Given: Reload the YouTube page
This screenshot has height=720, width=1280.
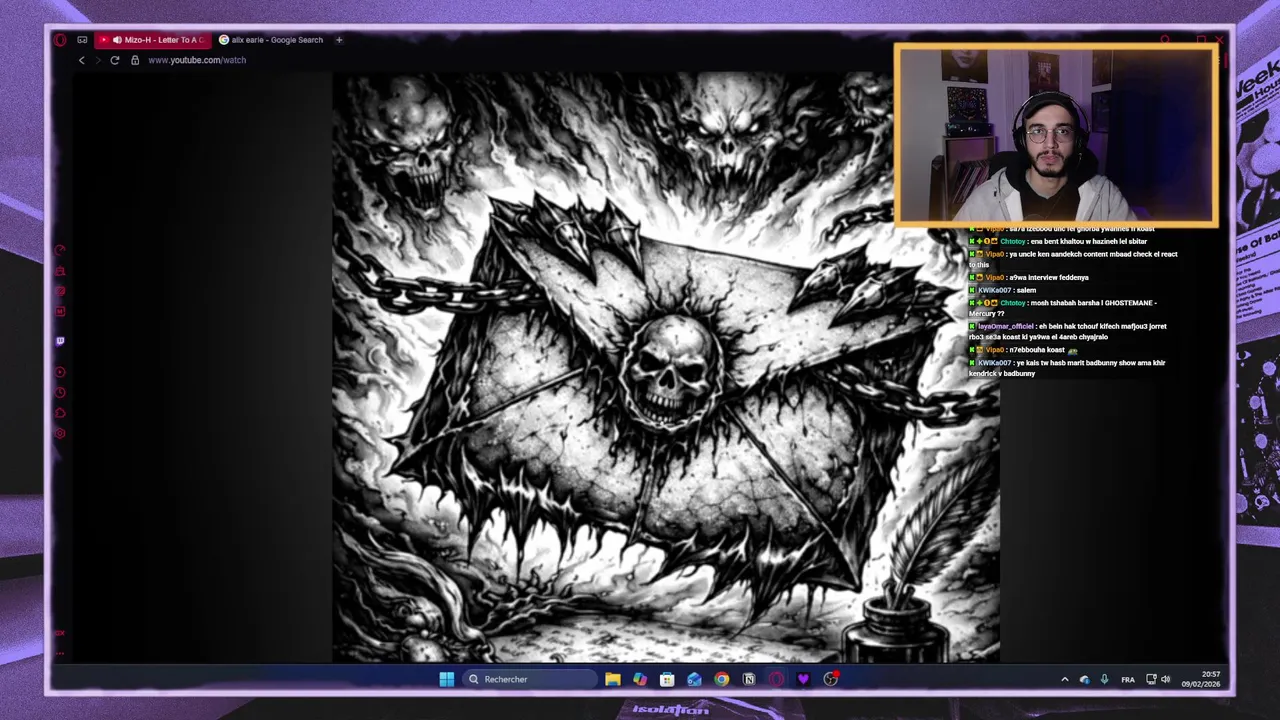Looking at the screenshot, I should tap(115, 60).
